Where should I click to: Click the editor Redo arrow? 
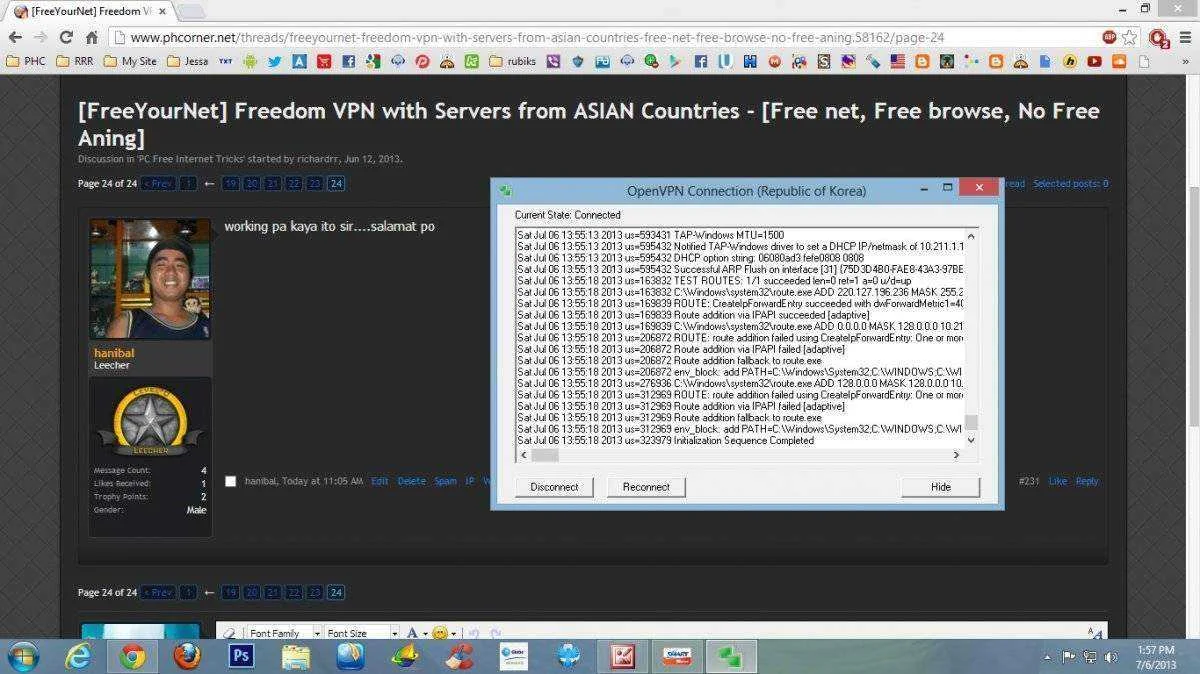(x=495, y=633)
